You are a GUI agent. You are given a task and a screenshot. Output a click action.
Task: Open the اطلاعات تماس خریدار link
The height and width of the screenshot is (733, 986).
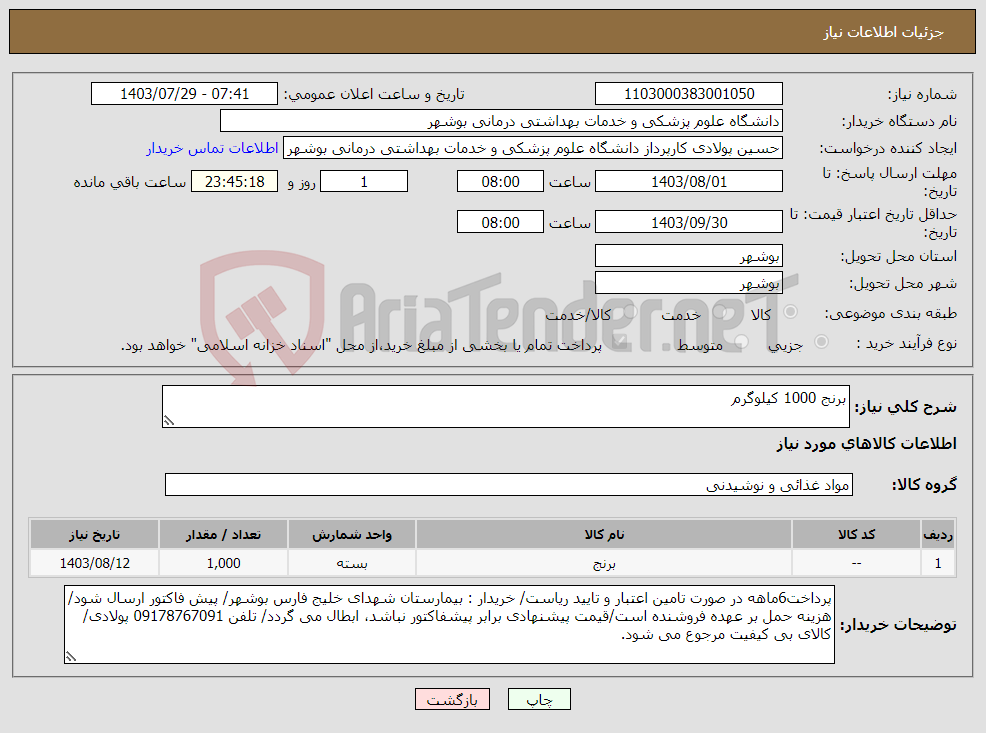coord(212,148)
